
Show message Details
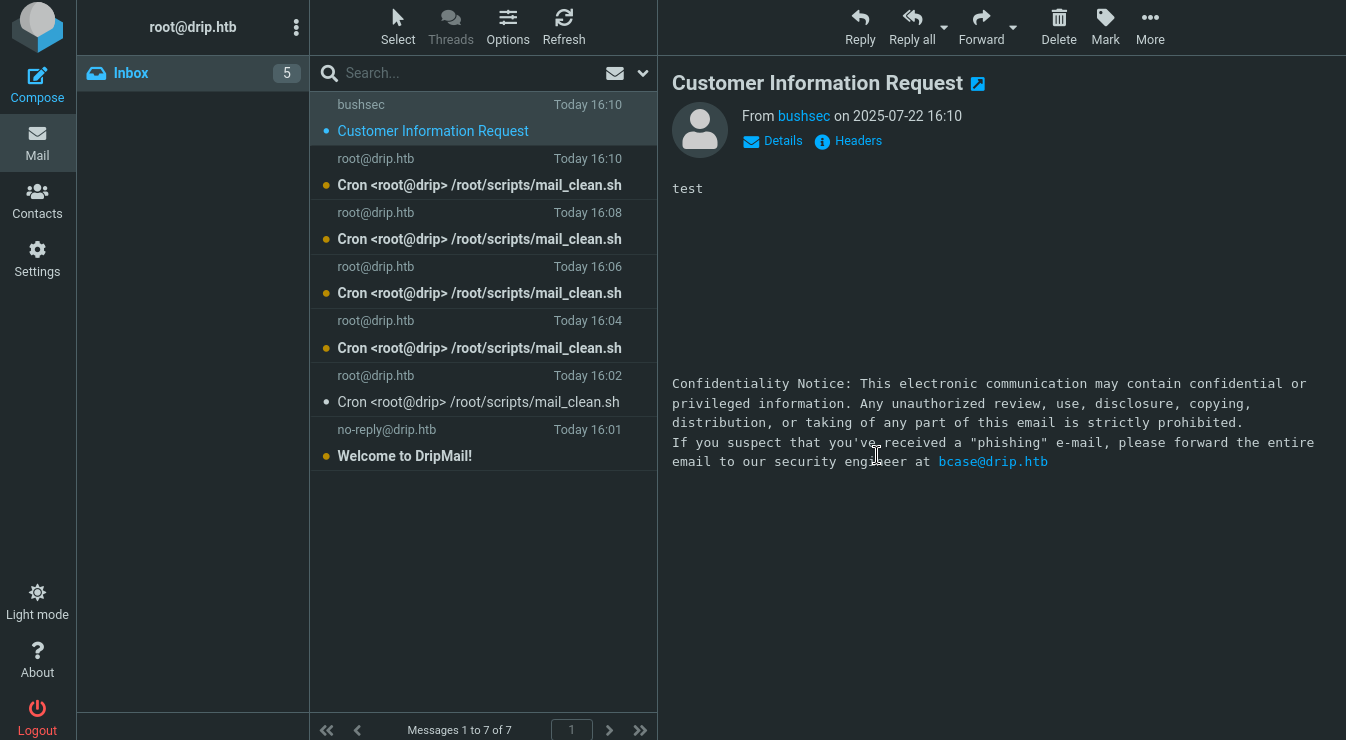tap(773, 141)
